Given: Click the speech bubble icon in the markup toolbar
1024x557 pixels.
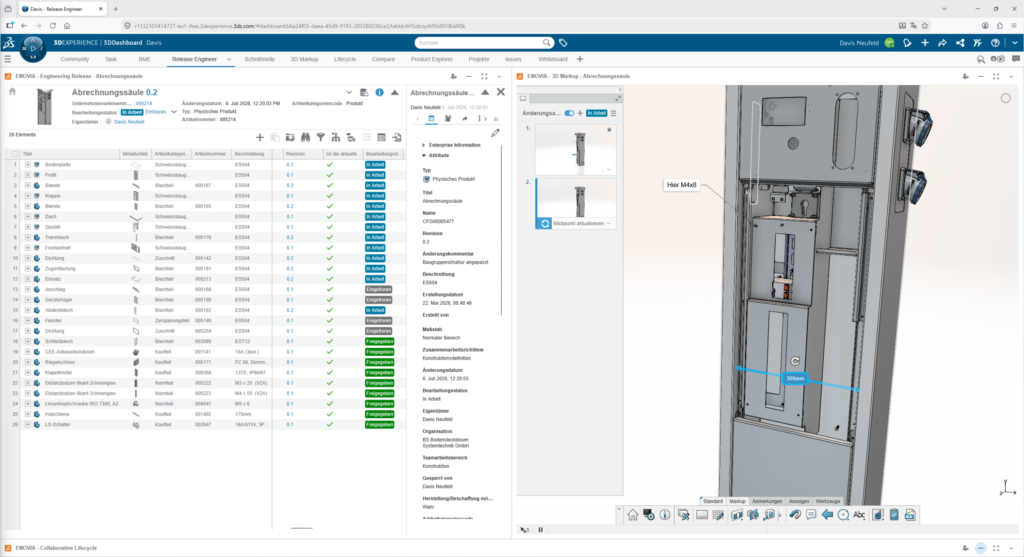Looking at the screenshot, I should click(811, 515).
